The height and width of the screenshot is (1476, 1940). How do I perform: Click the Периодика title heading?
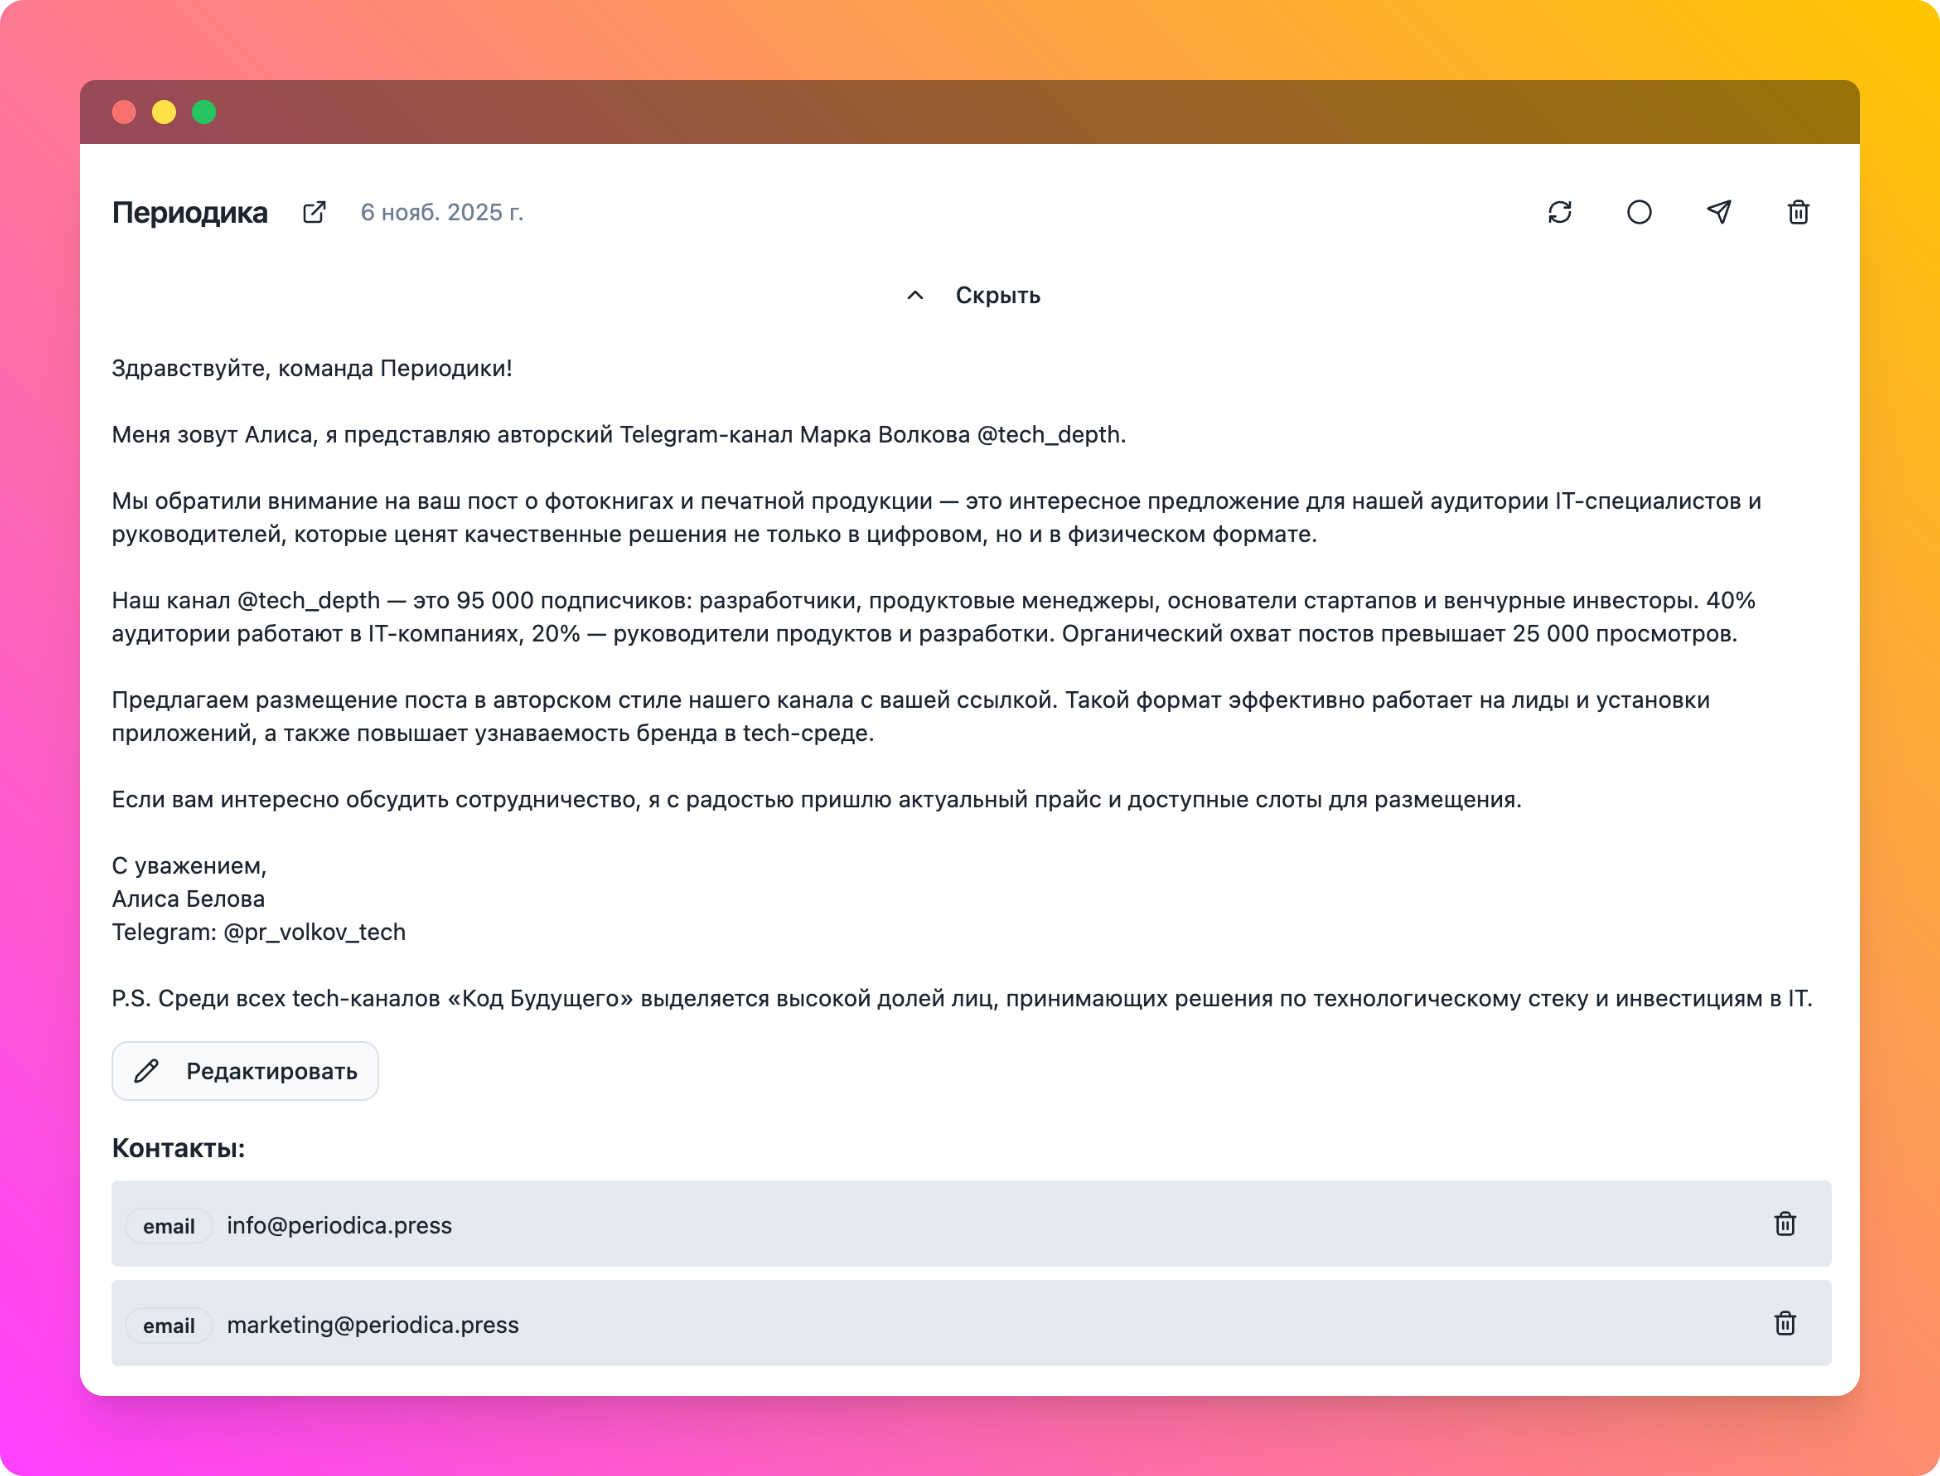190,212
